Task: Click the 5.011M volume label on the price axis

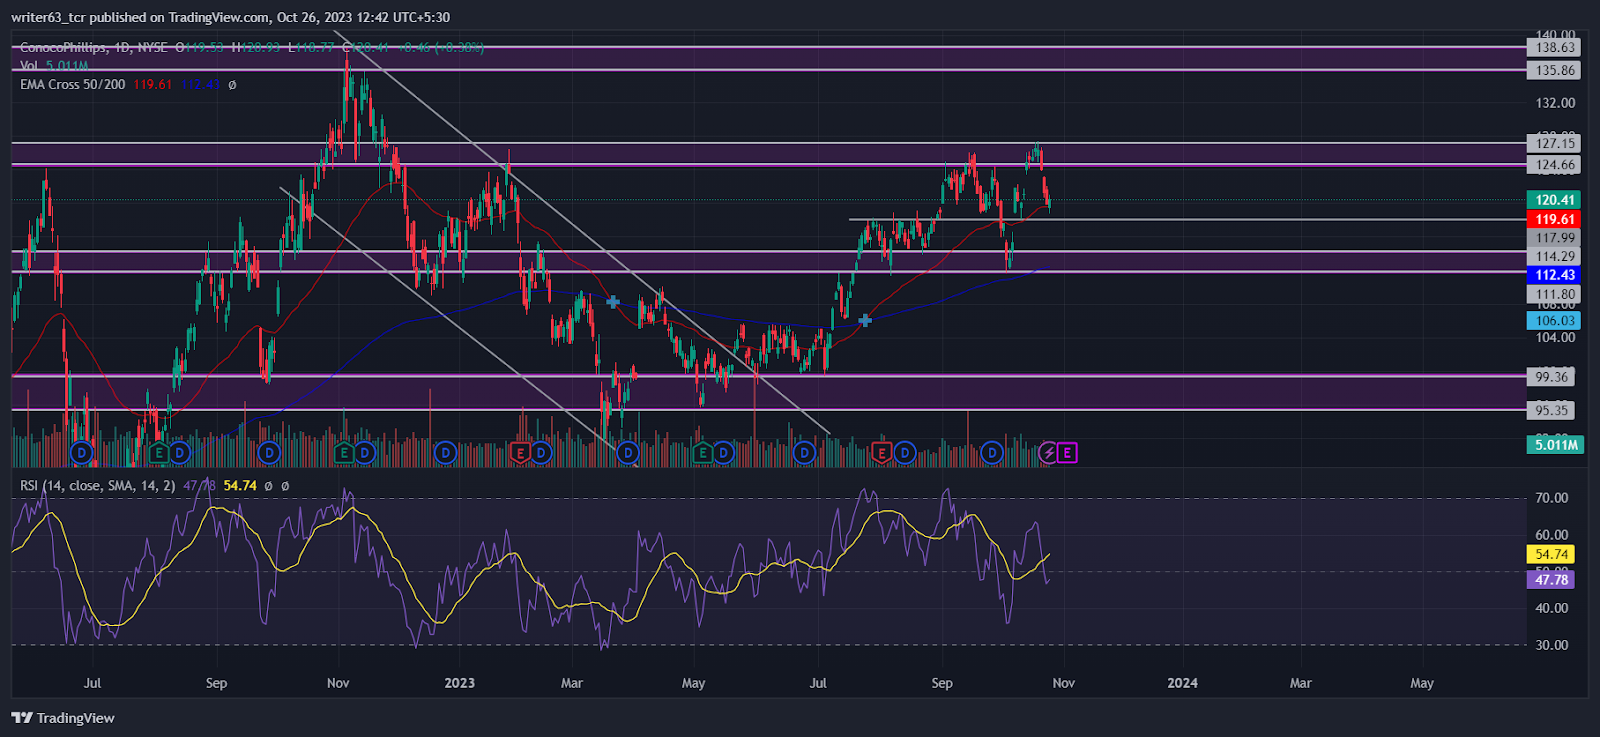Action: pyautogui.click(x=1555, y=444)
